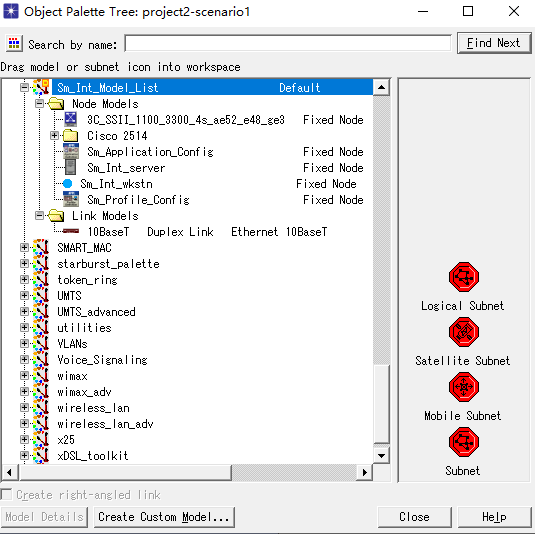Screen dimensions: 535x534
Task: Click the Sm_Application_Config node icon
Action: (71, 151)
